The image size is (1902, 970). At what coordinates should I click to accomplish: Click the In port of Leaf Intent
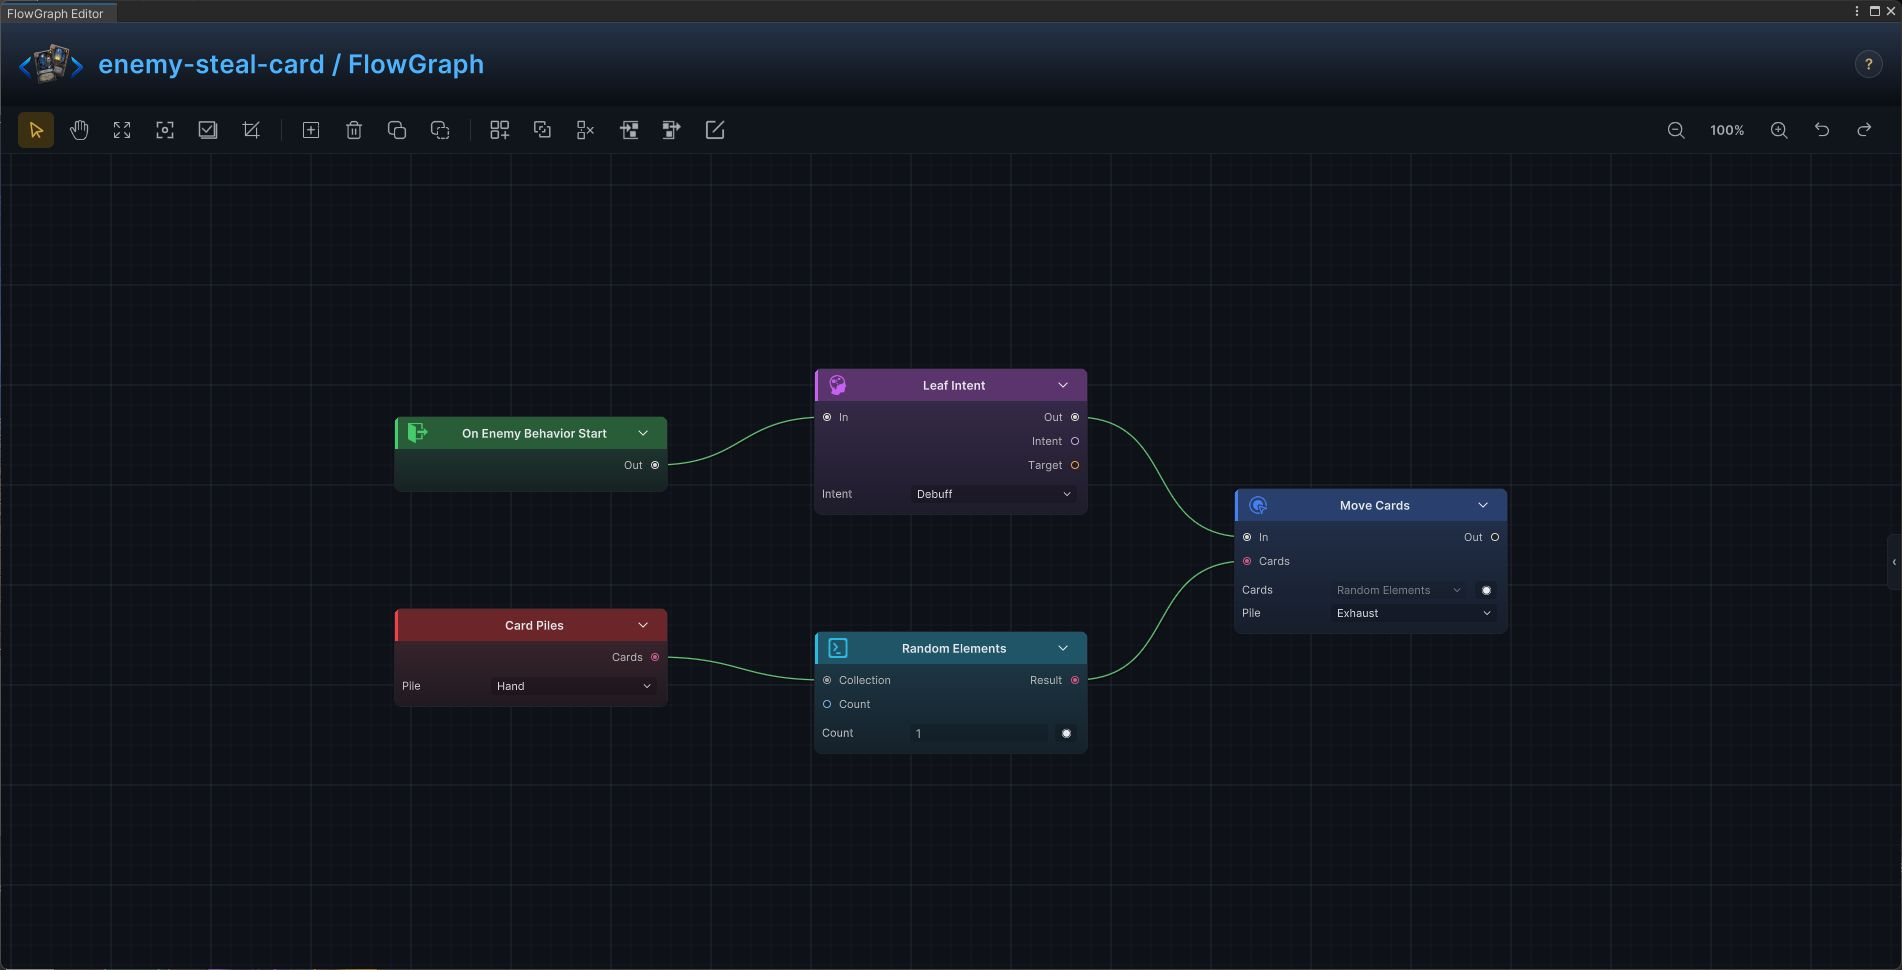tap(827, 417)
